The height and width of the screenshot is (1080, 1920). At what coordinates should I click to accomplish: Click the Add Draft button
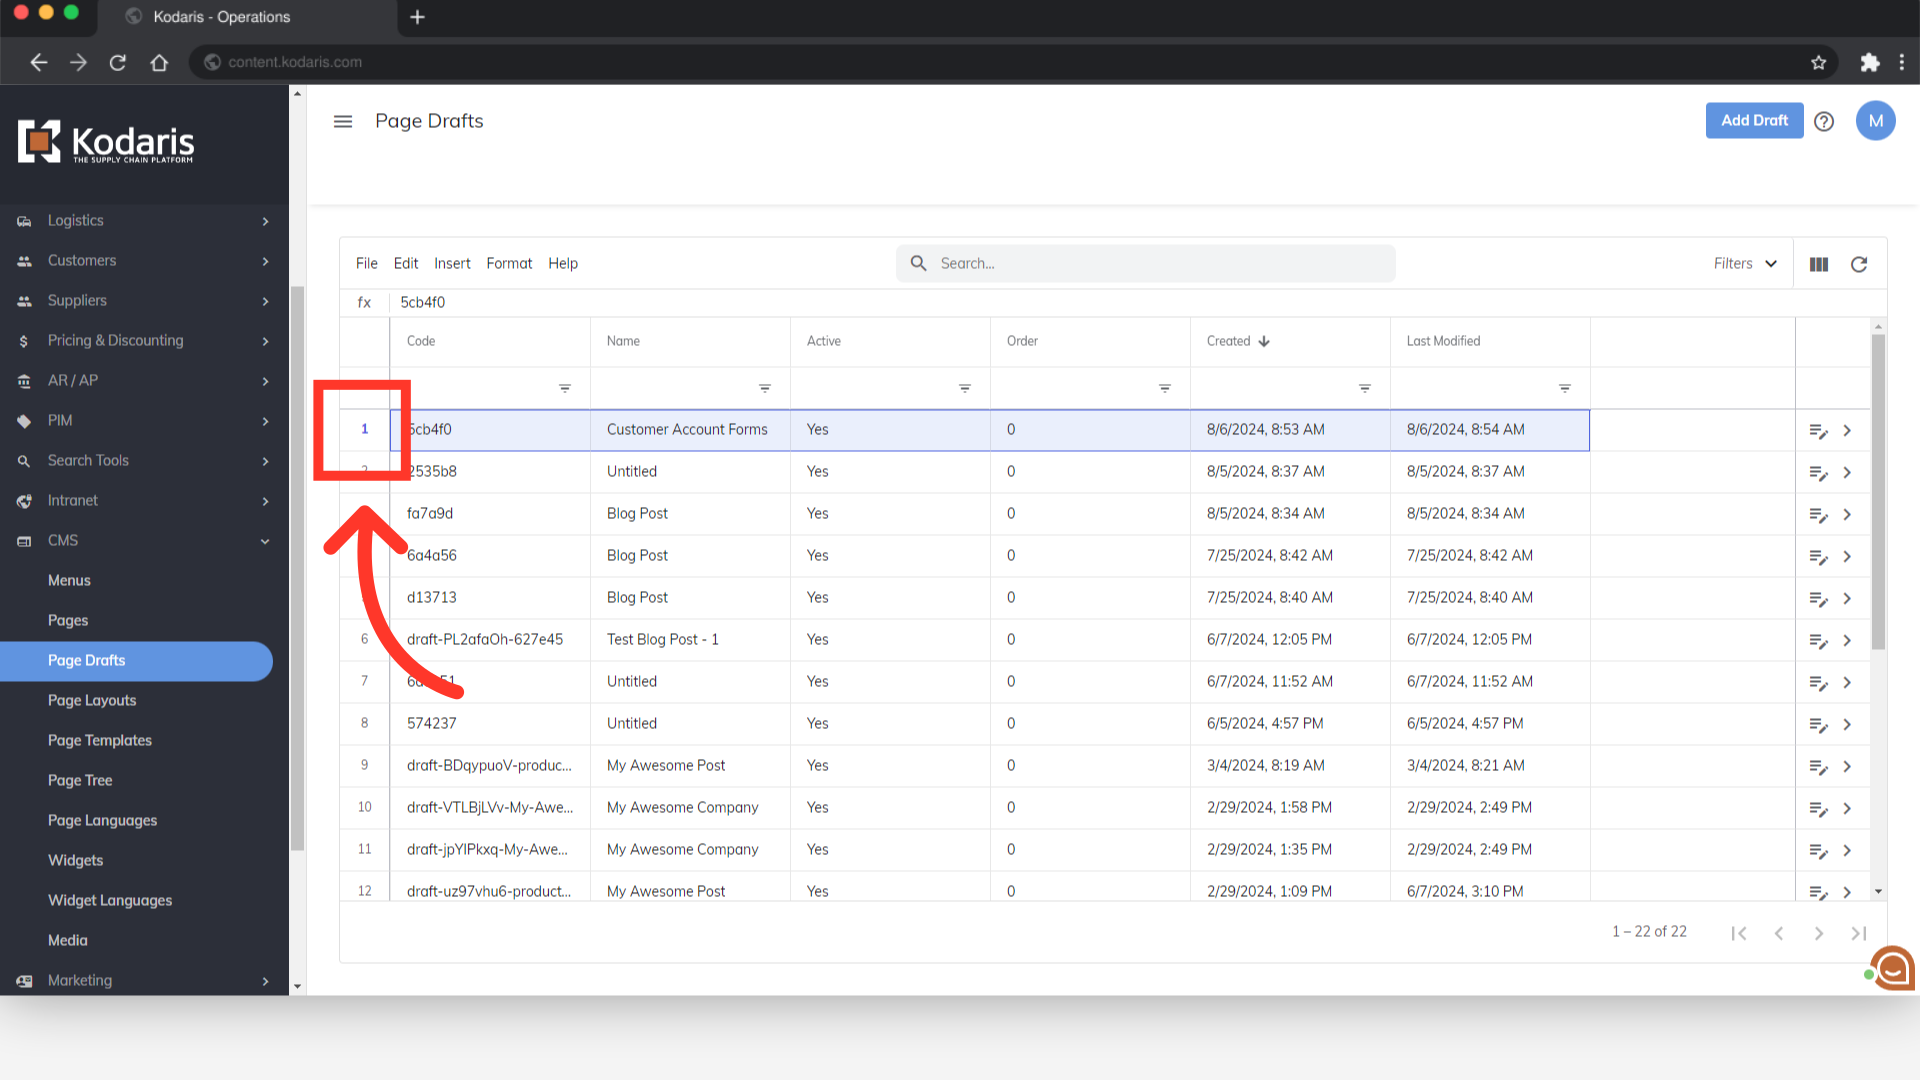coord(1754,120)
